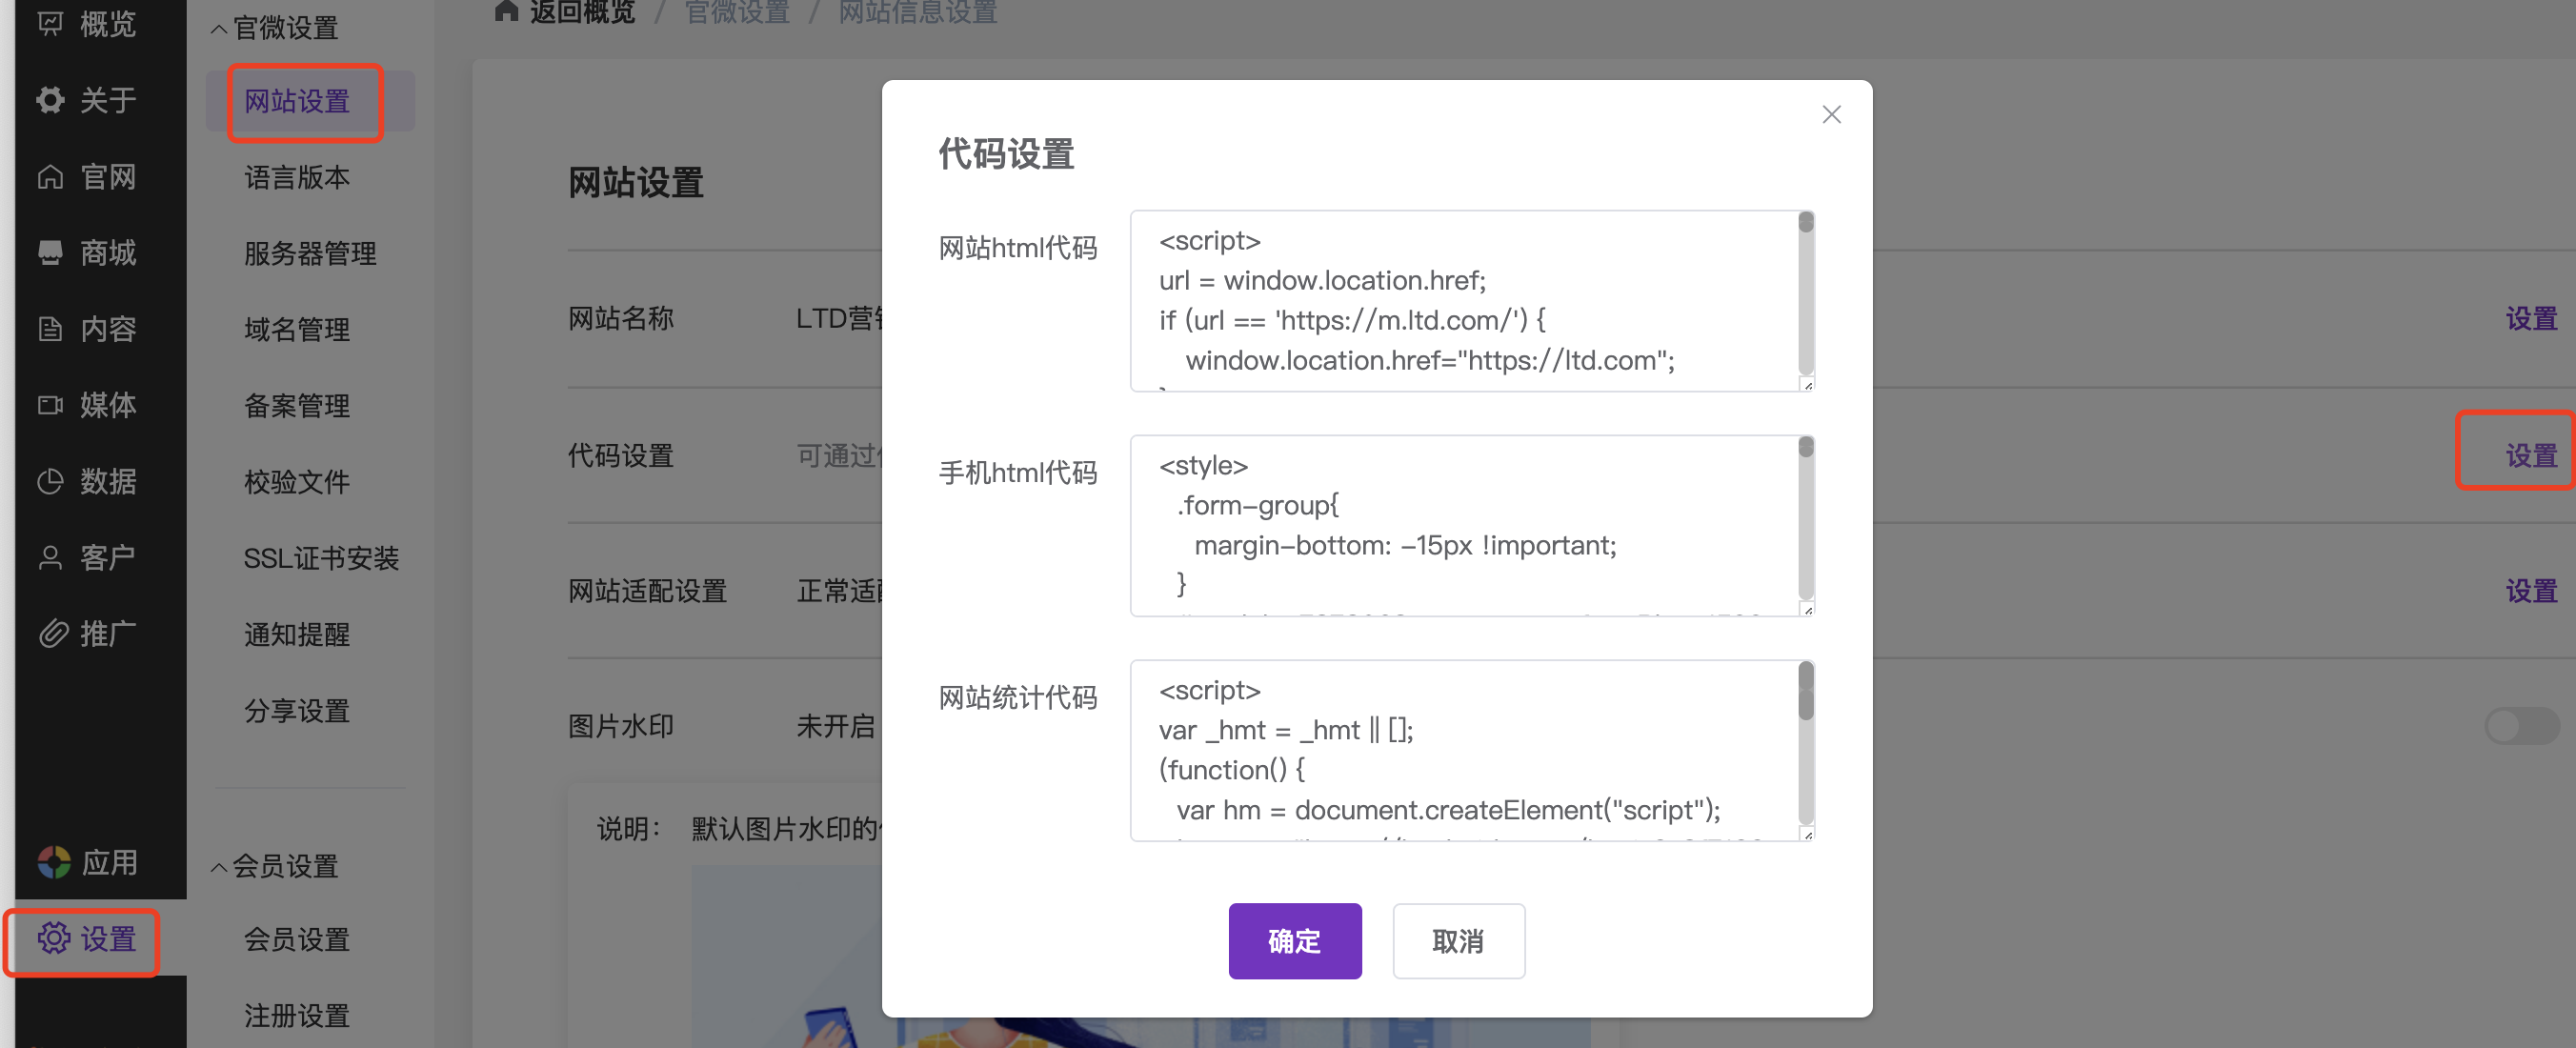The width and height of the screenshot is (2576, 1048).
Task: Click the 客户 person icon
Action: (x=50, y=557)
